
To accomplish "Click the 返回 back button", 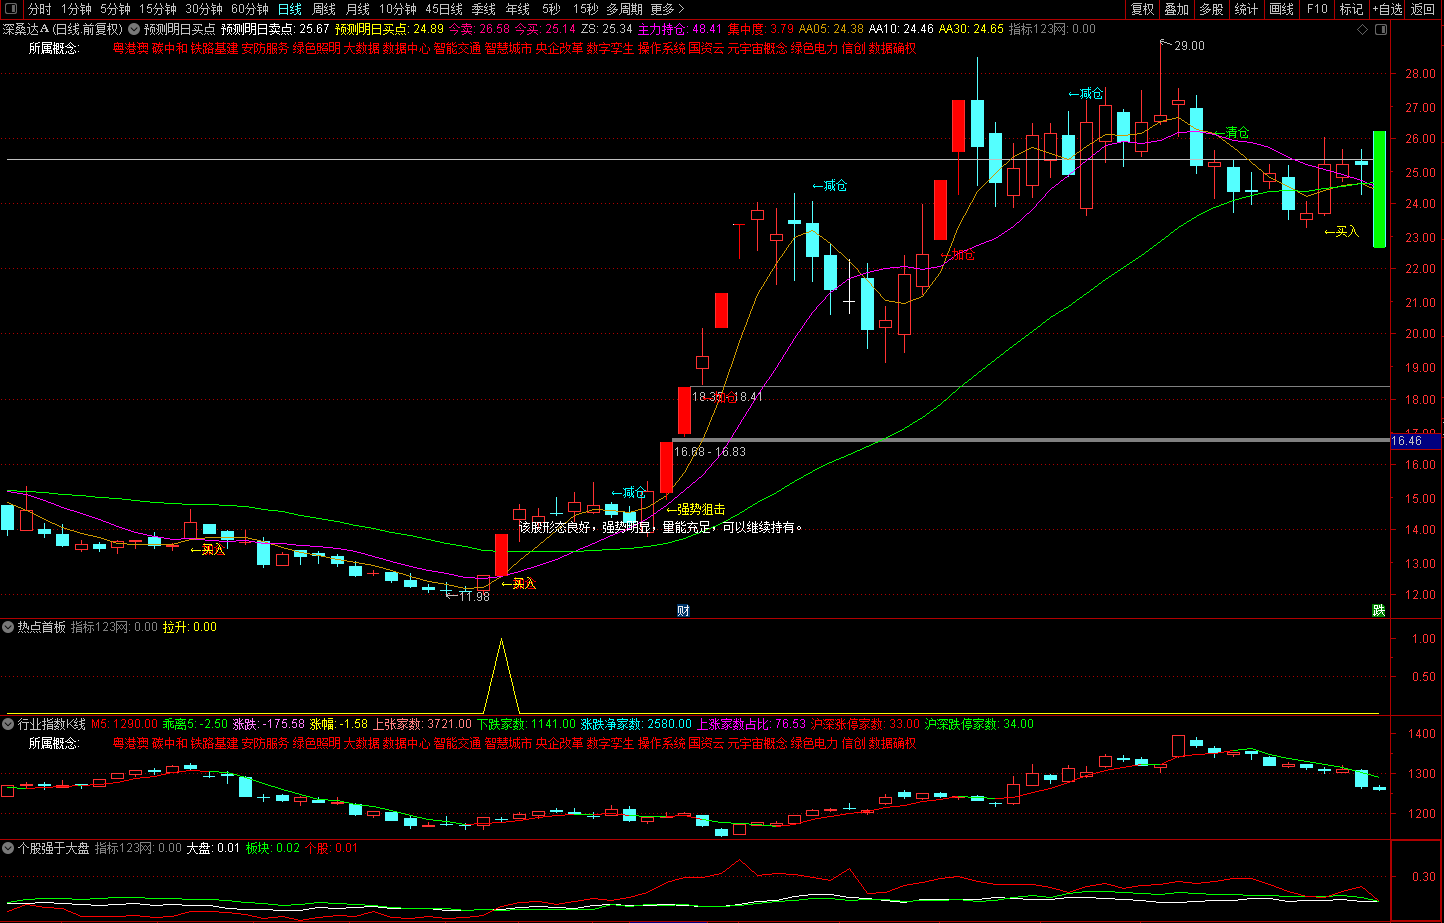I will tap(1422, 9).
